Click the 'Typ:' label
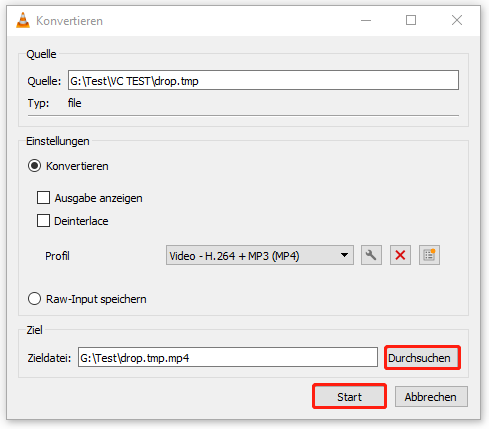The width and height of the screenshot is (489, 429). 38,103
